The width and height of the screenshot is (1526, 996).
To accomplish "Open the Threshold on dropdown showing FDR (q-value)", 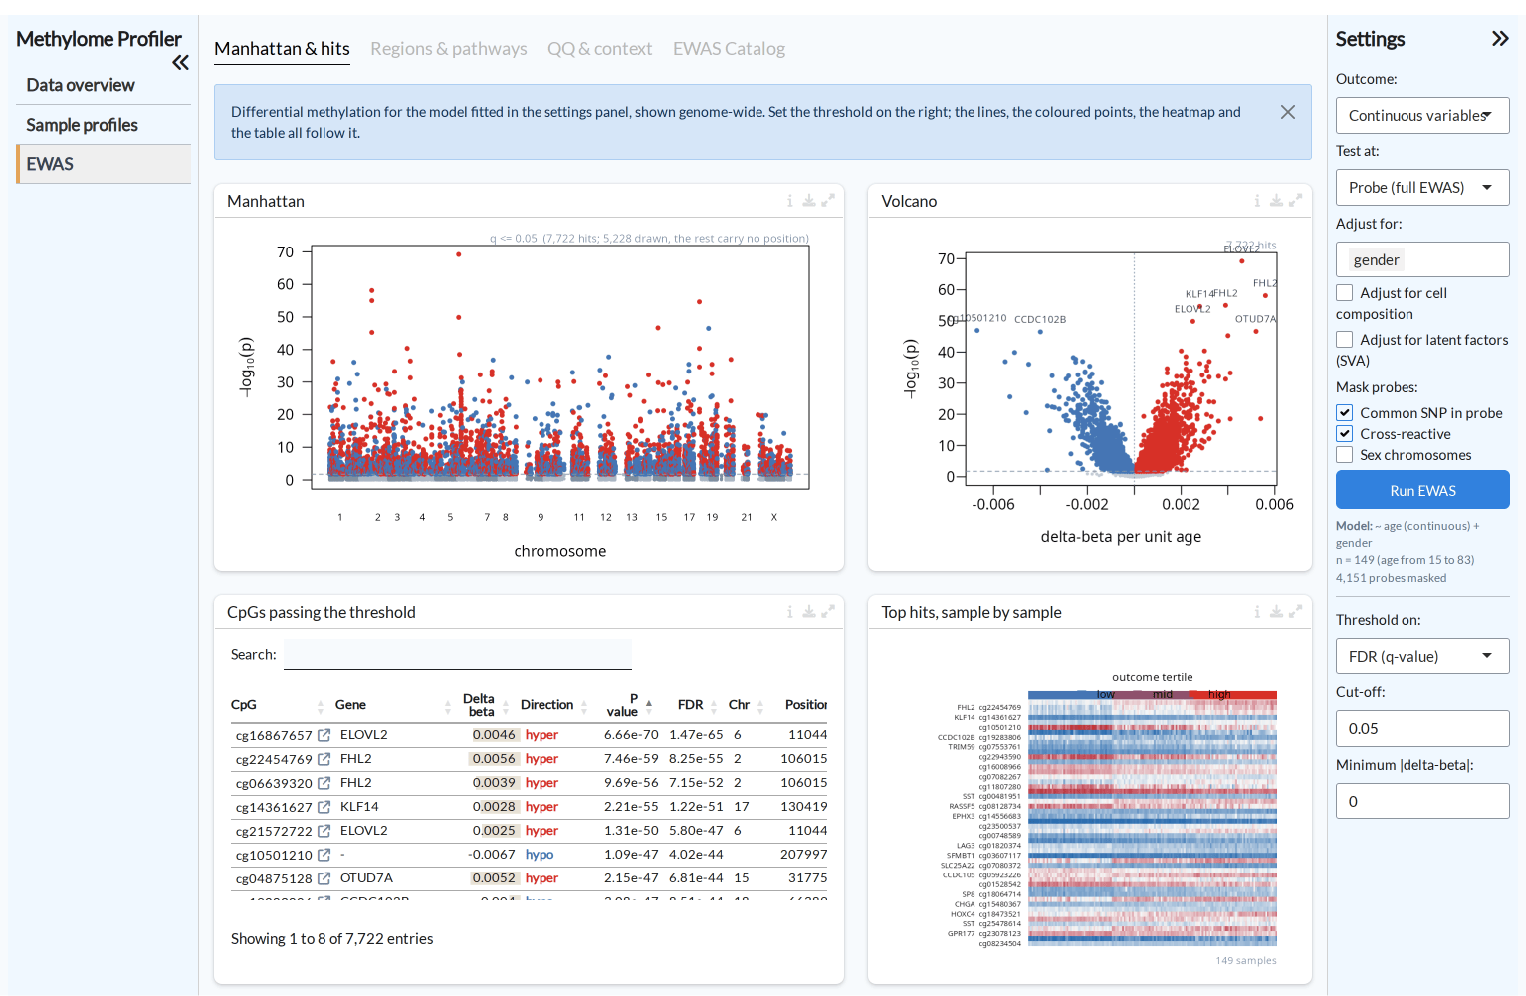I will click(x=1422, y=657).
